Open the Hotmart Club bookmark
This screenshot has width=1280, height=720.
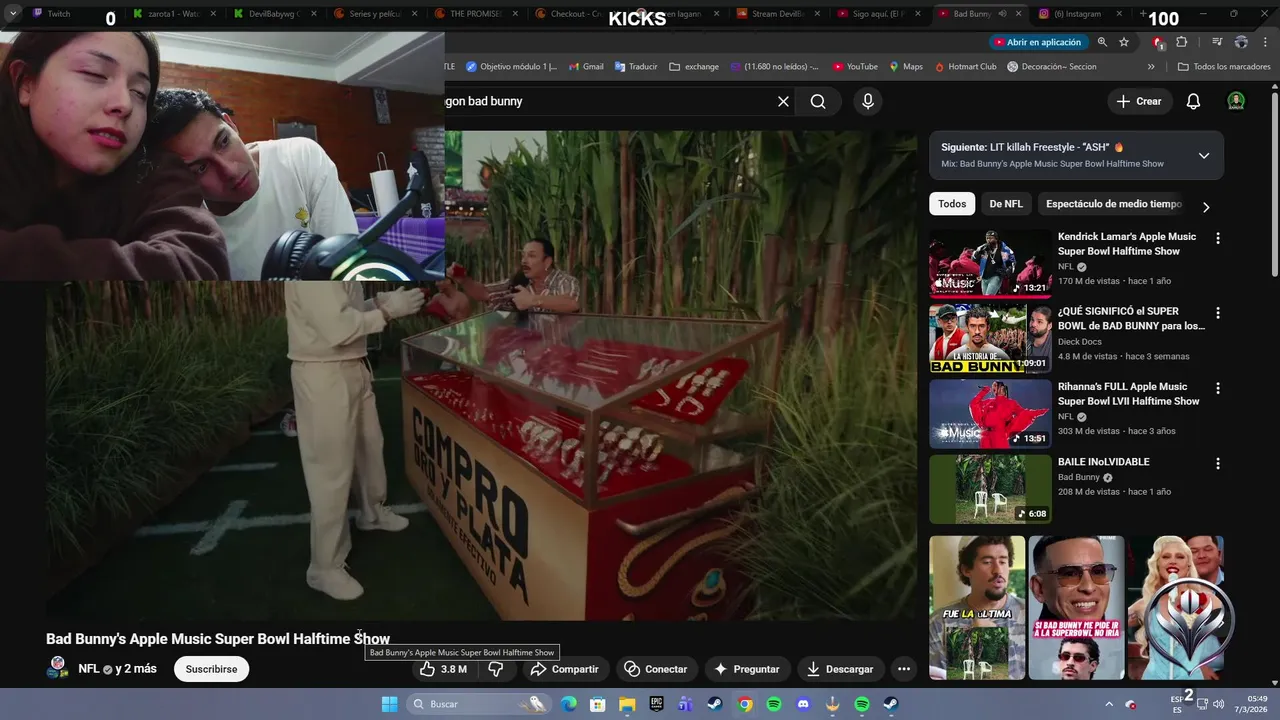coord(965,67)
